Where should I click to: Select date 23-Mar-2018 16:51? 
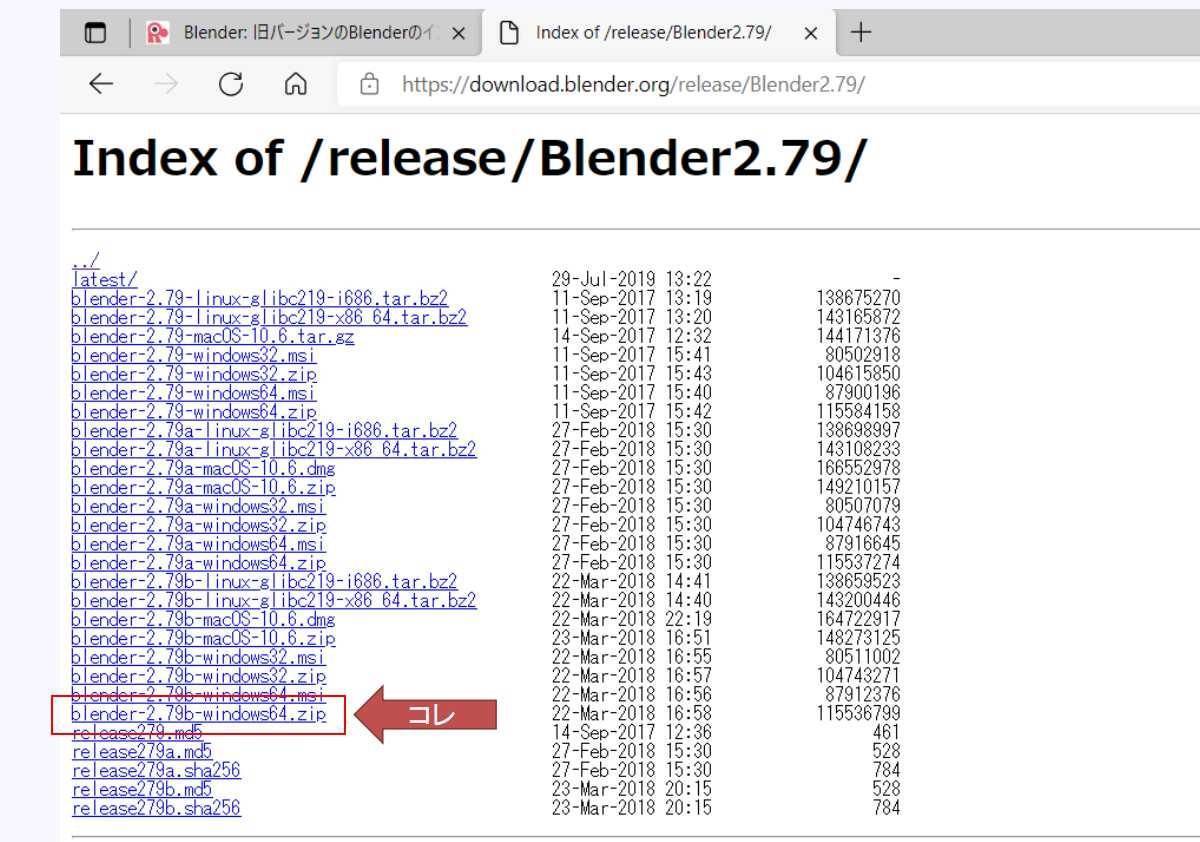pyautogui.click(x=632, y=639)
